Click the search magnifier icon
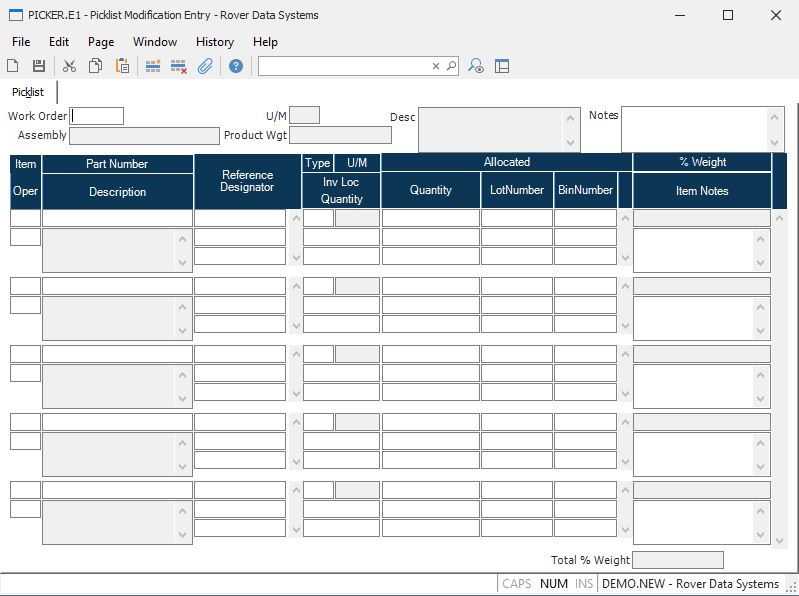 point(451,66)
